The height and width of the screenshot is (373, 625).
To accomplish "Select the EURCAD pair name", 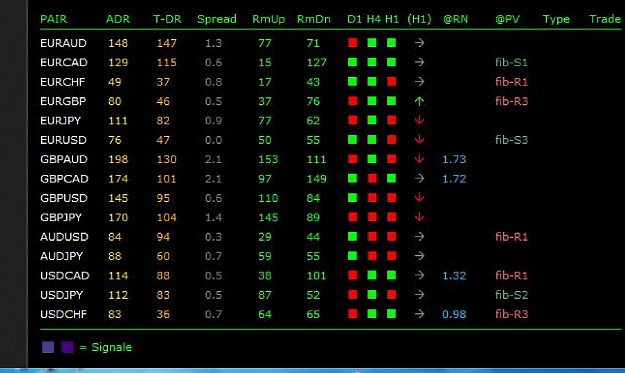I will [64, 63].
